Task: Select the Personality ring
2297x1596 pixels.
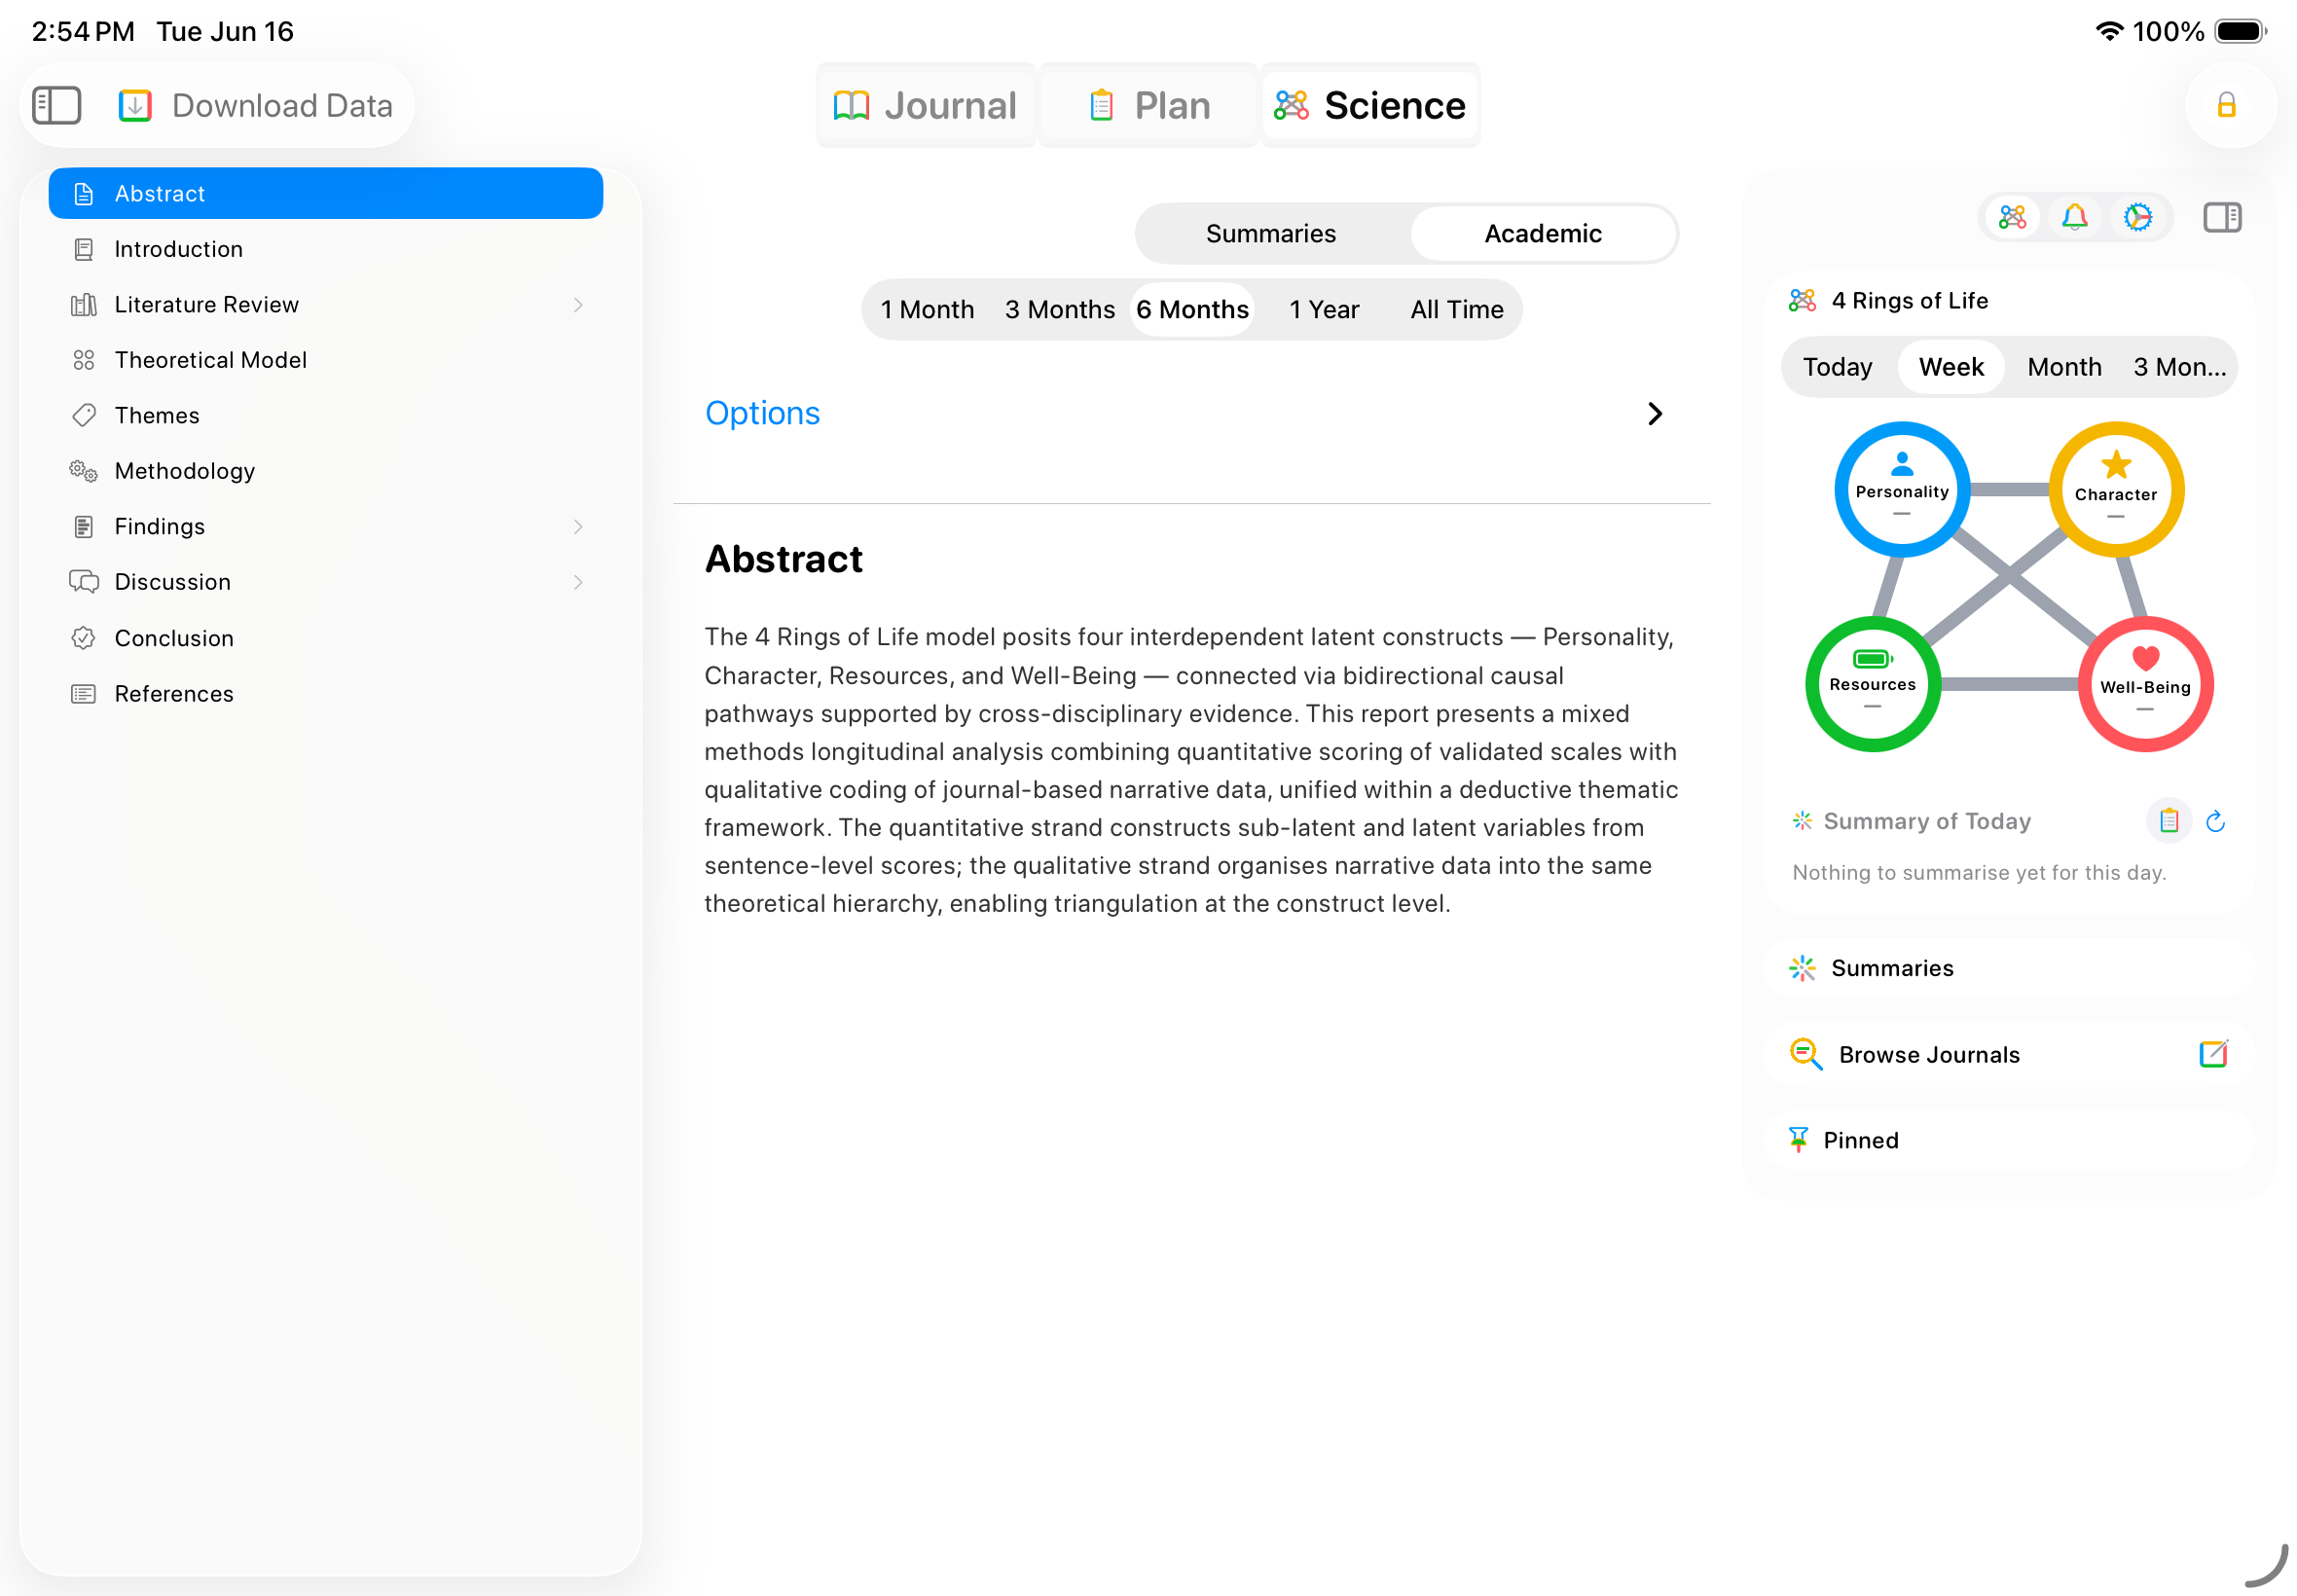Action: pos(1902,489)
